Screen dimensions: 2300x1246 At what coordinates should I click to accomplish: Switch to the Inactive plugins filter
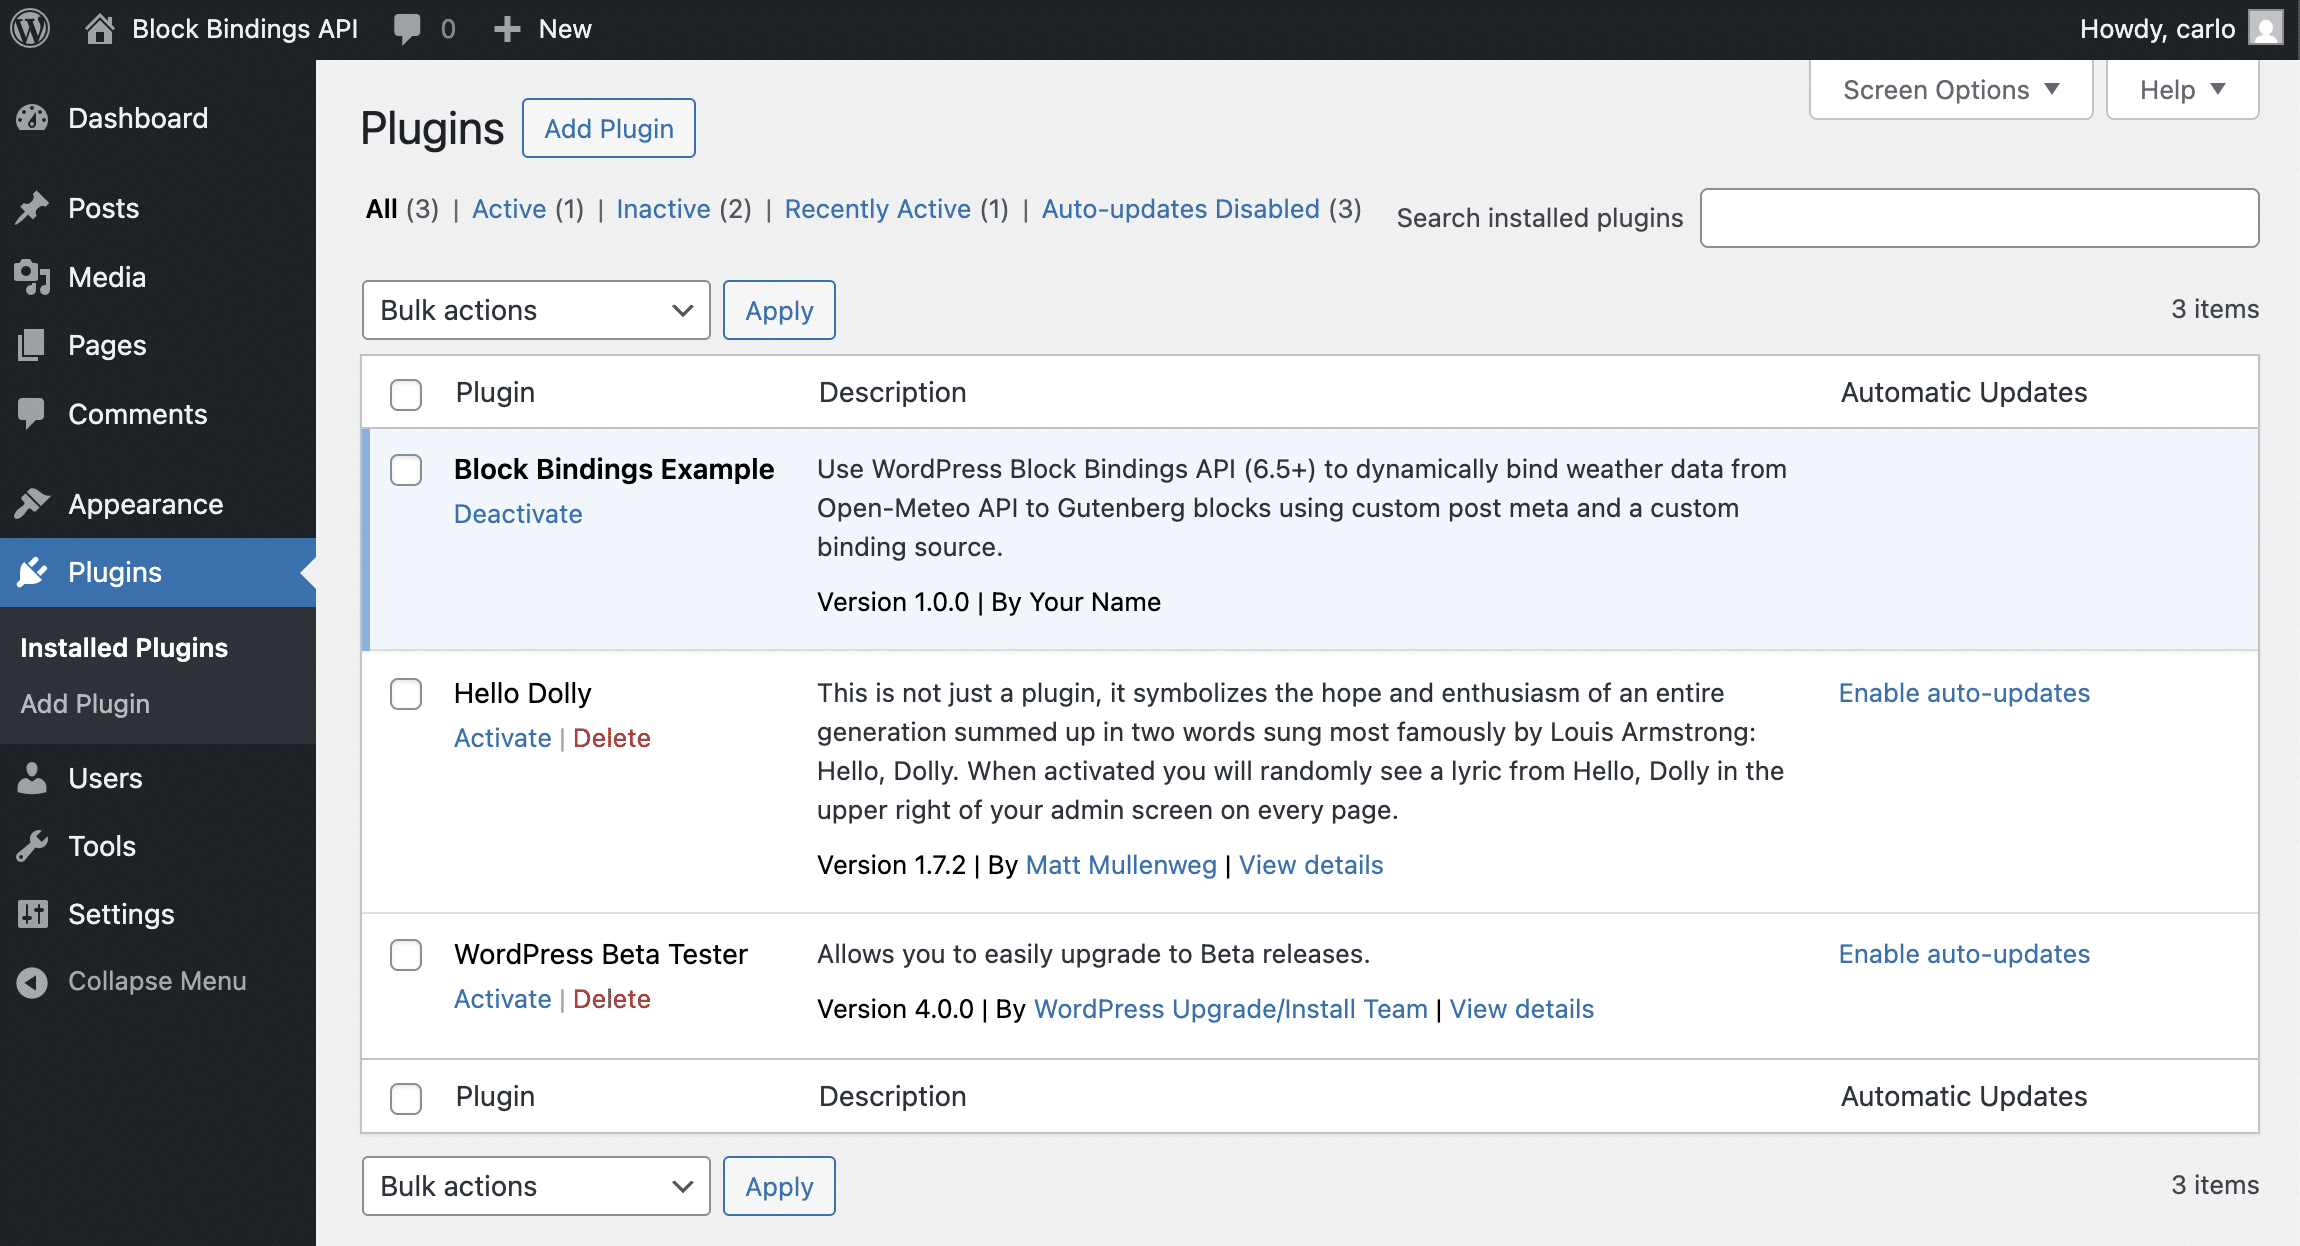pos(664,209)
